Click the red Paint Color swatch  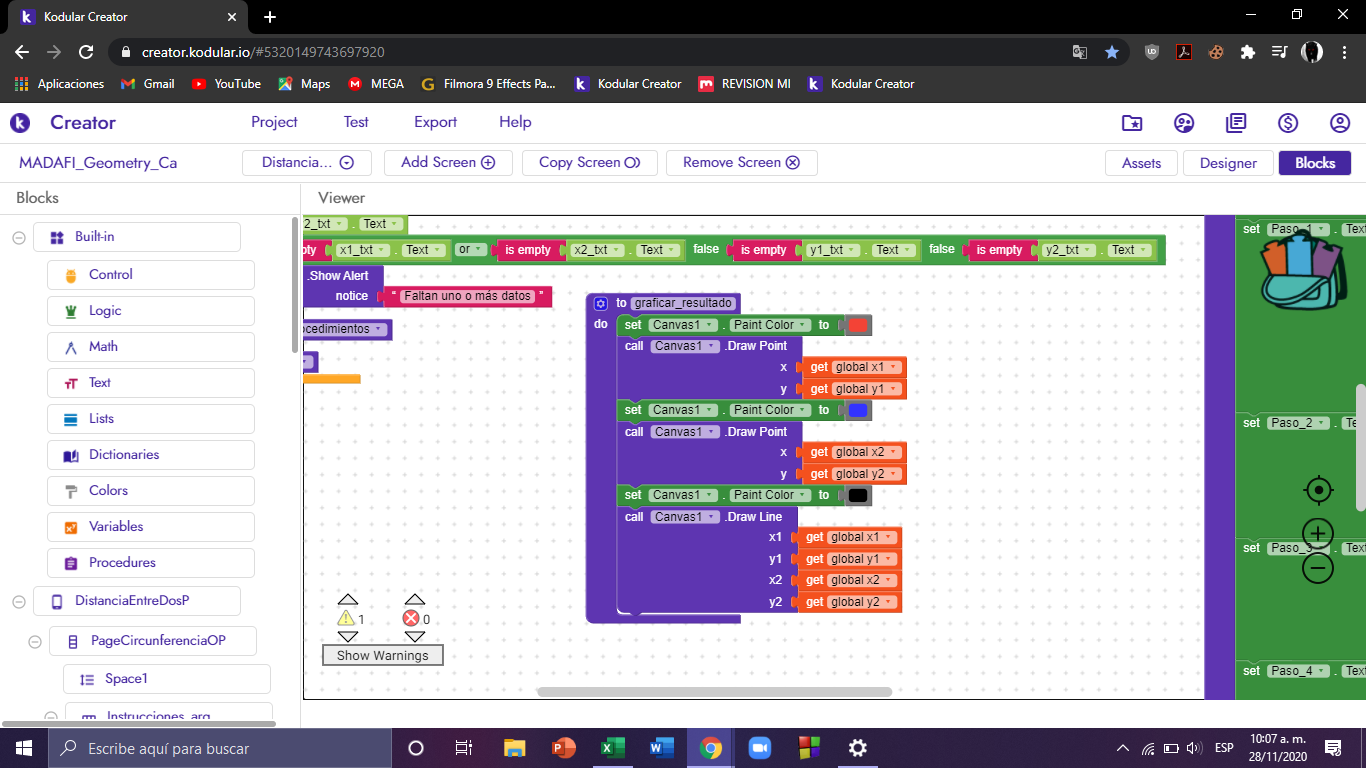pos(858,325)
